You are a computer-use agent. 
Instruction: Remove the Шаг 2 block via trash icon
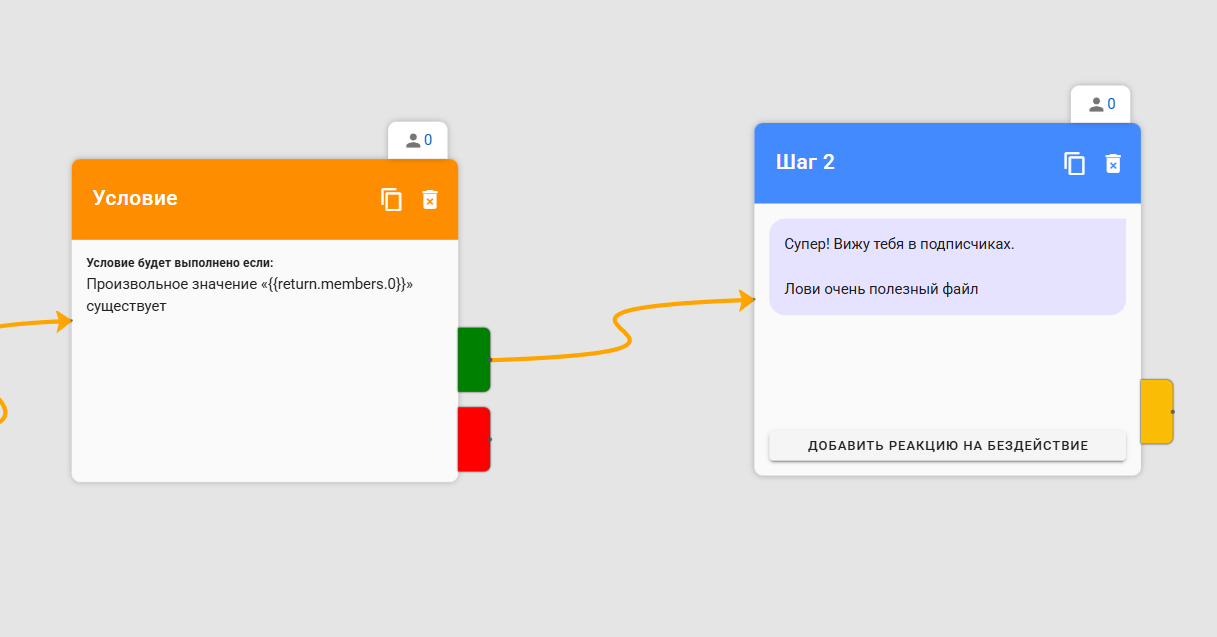pos(1113,163)
